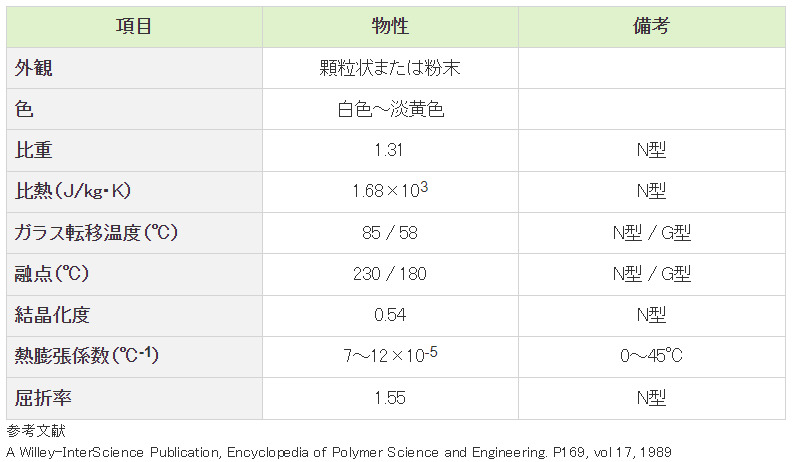Screen dimensions: 792x462
Task: Select the 外観 row label
Action: [33, 68]
